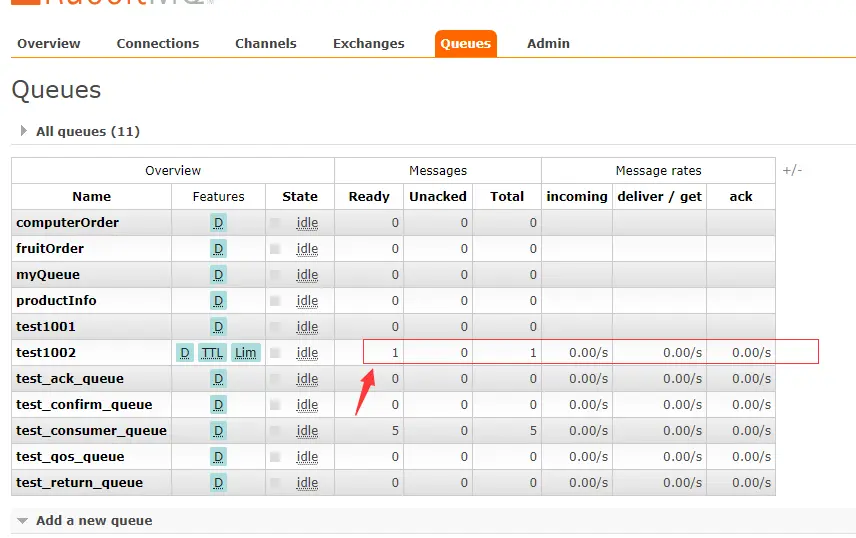Click the TTL feature badge for test1002
The height and width of the screenshot is (538, 856).
(212, 353)
